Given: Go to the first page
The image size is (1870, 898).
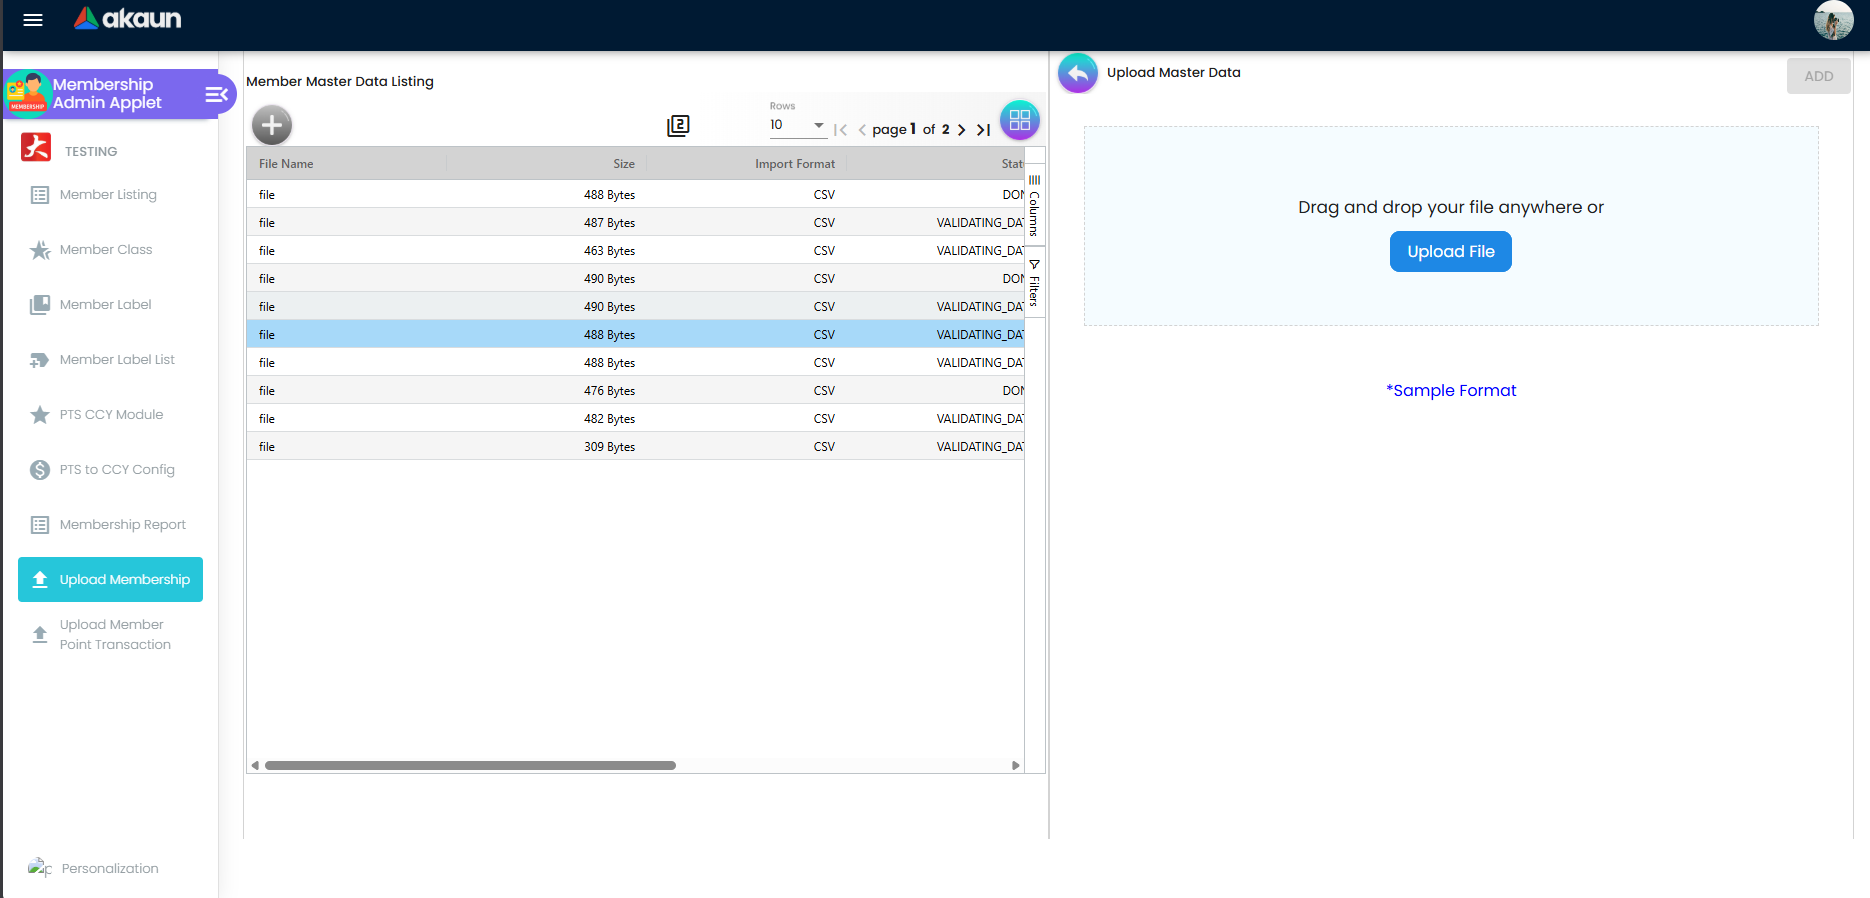Looking at the screenshot, I should click(841, 130).
